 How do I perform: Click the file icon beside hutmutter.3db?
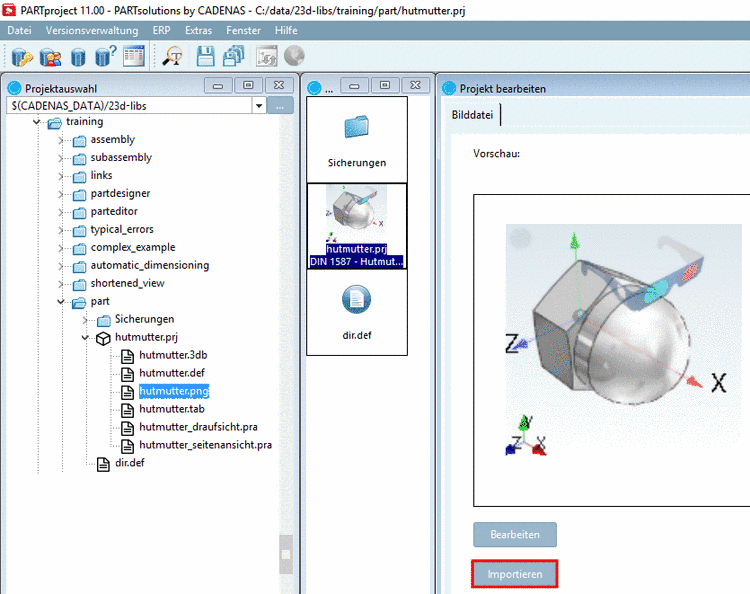point(127,356)
